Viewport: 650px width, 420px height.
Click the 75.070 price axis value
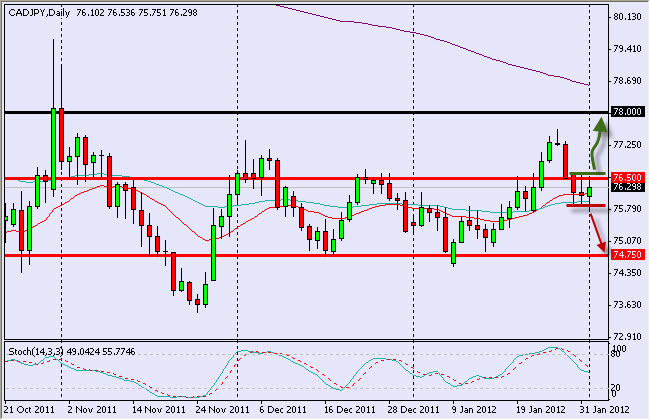(x=627, y=240)
